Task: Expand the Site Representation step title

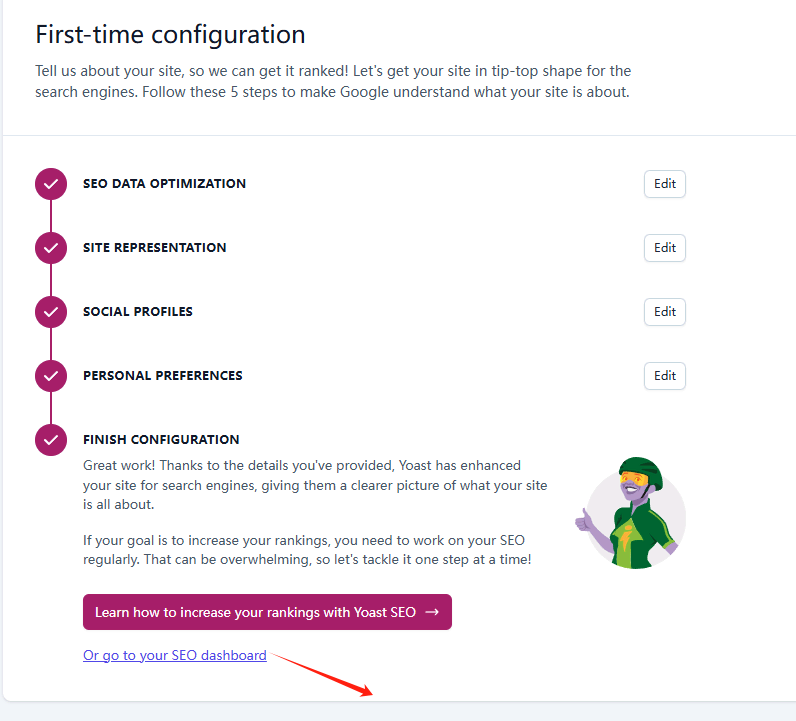Action: pyautogui.click(x=154, y=248)
